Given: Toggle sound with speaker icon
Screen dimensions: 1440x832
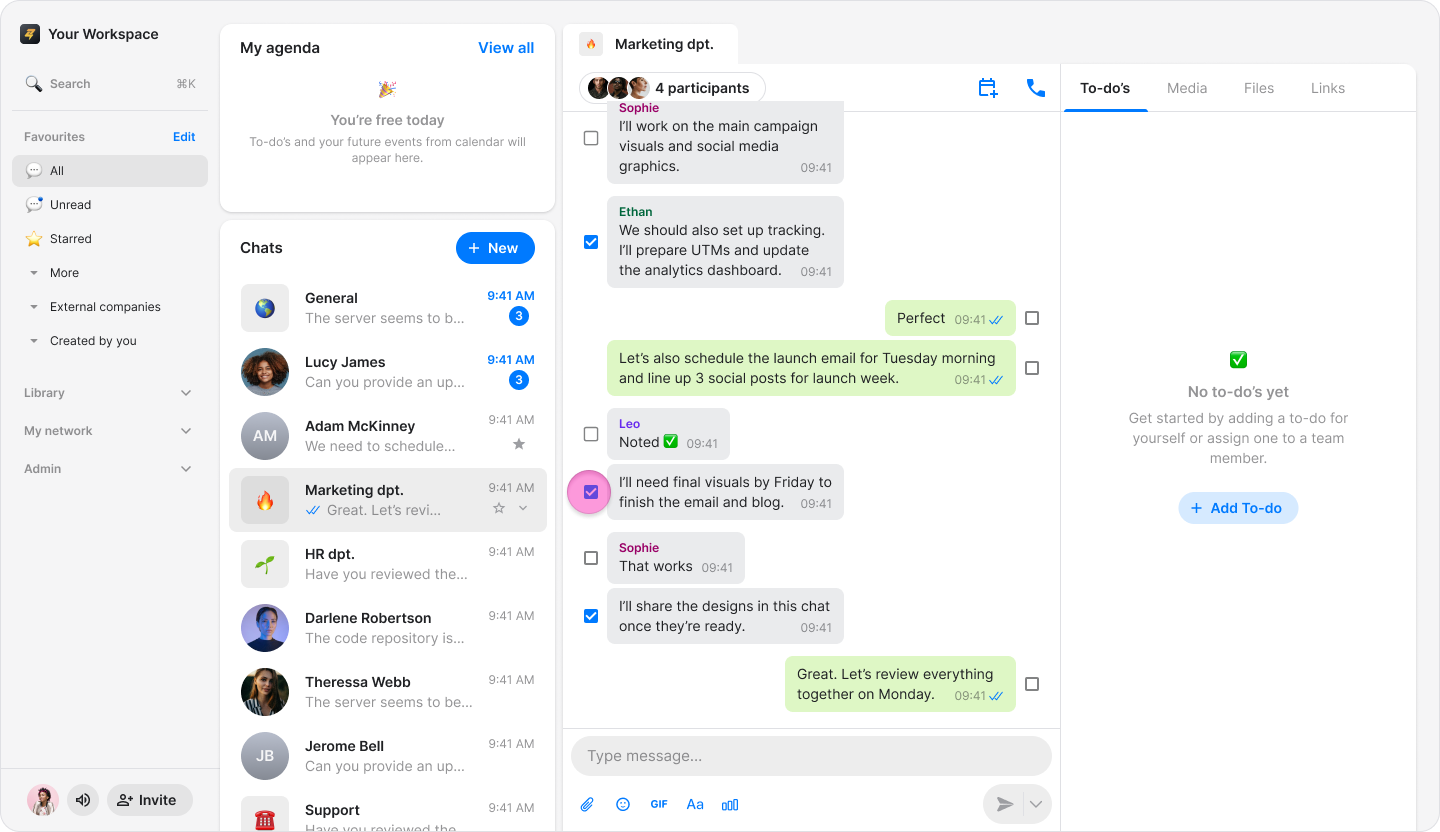Looking at the screenshot, I should pyautogui.click(x=83, y=800).
